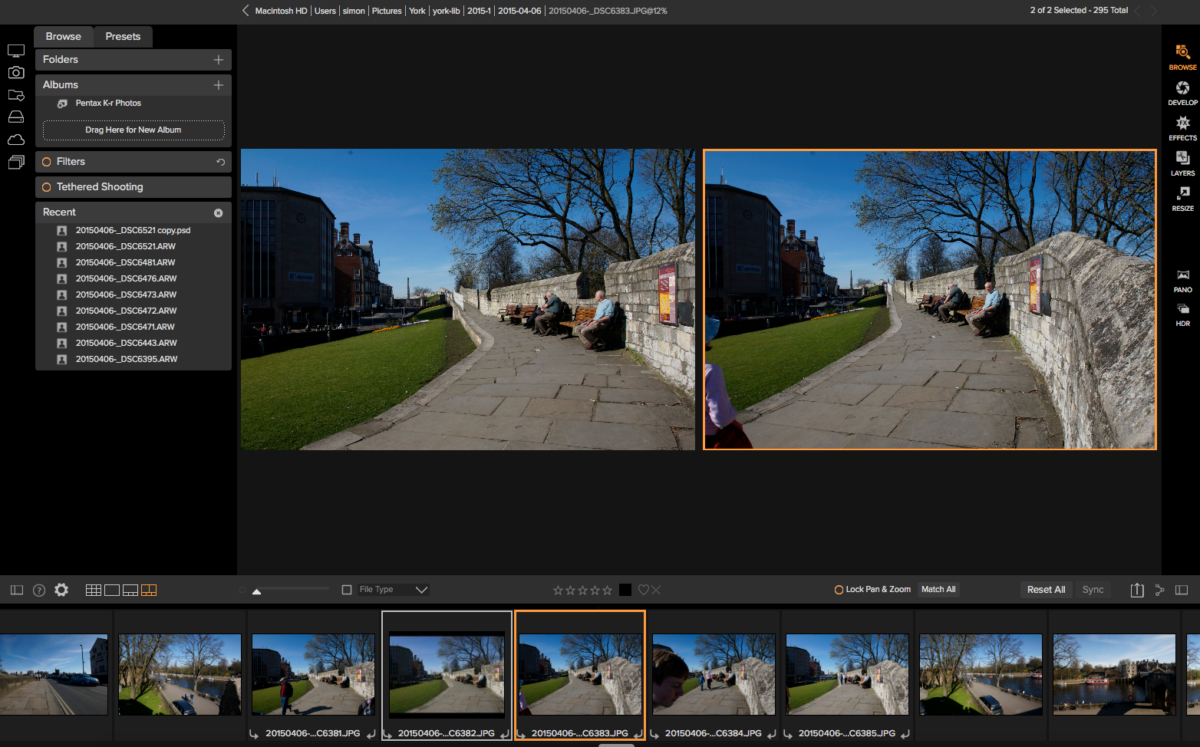Screen dimensions: 1200x747
Task: Select filmstrip thumbnail C6385.JPG
Action: [x=846, y=677]
